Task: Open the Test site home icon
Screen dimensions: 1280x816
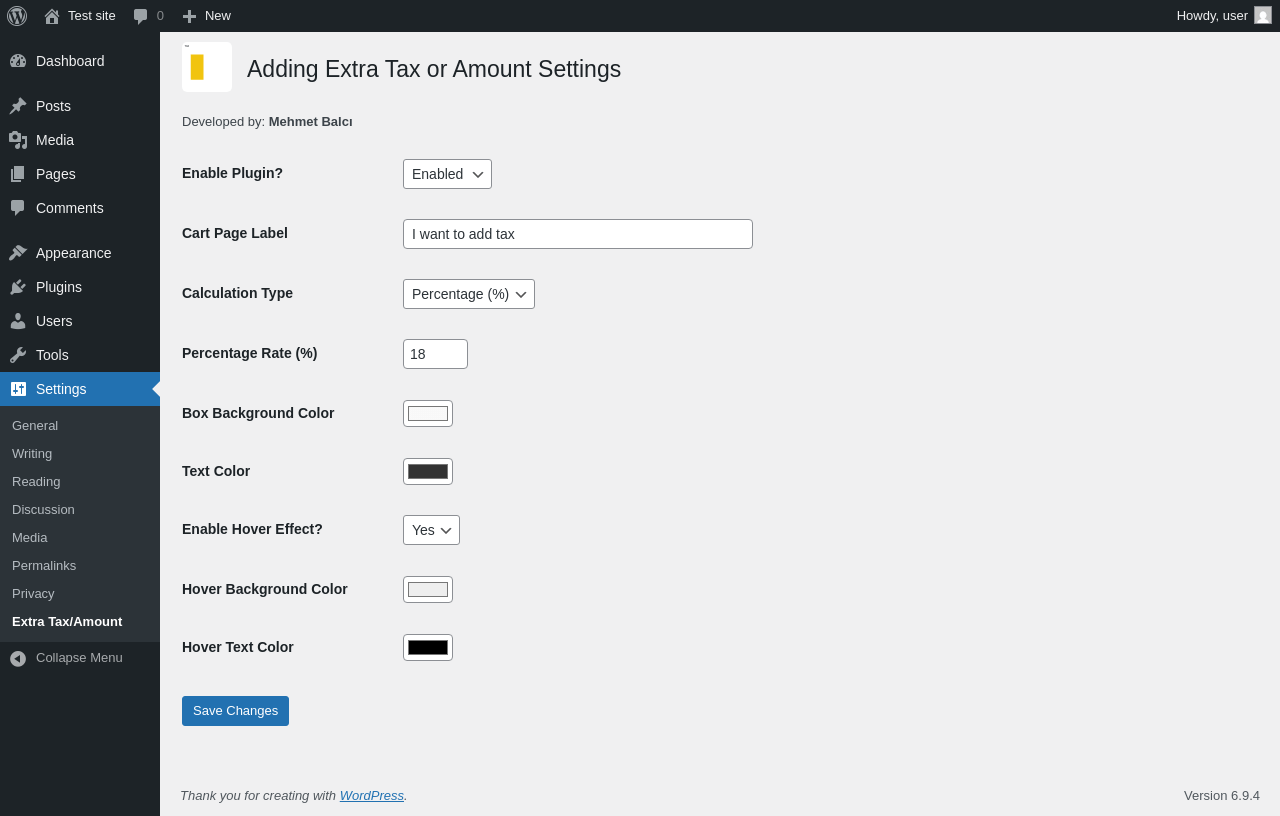Action: pos(52,16)
